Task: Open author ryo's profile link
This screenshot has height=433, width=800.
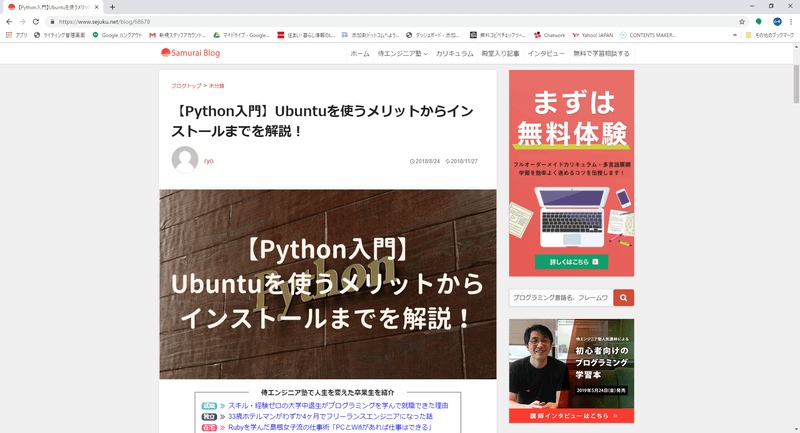Action: pos(208,161)
